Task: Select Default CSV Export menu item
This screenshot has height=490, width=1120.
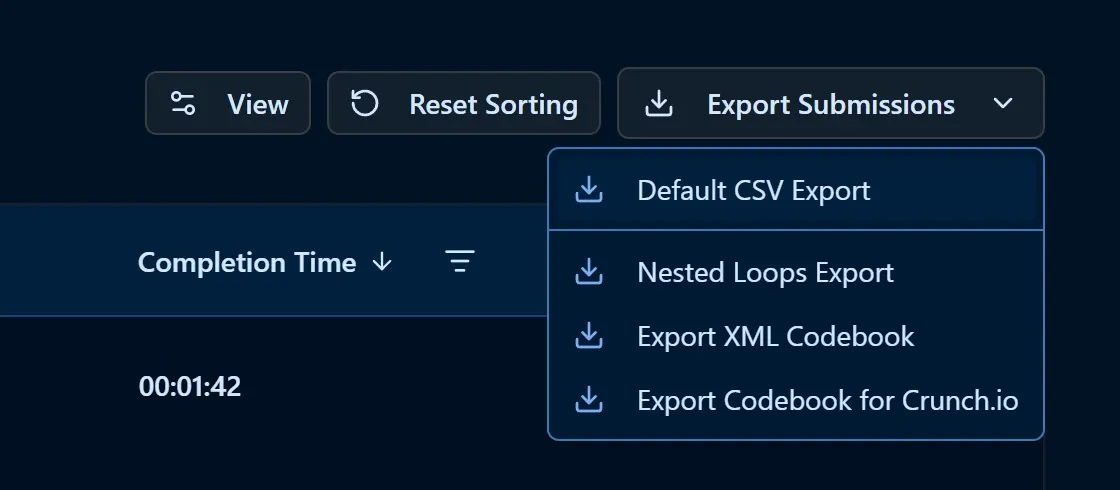Action: tap(796, 190)
